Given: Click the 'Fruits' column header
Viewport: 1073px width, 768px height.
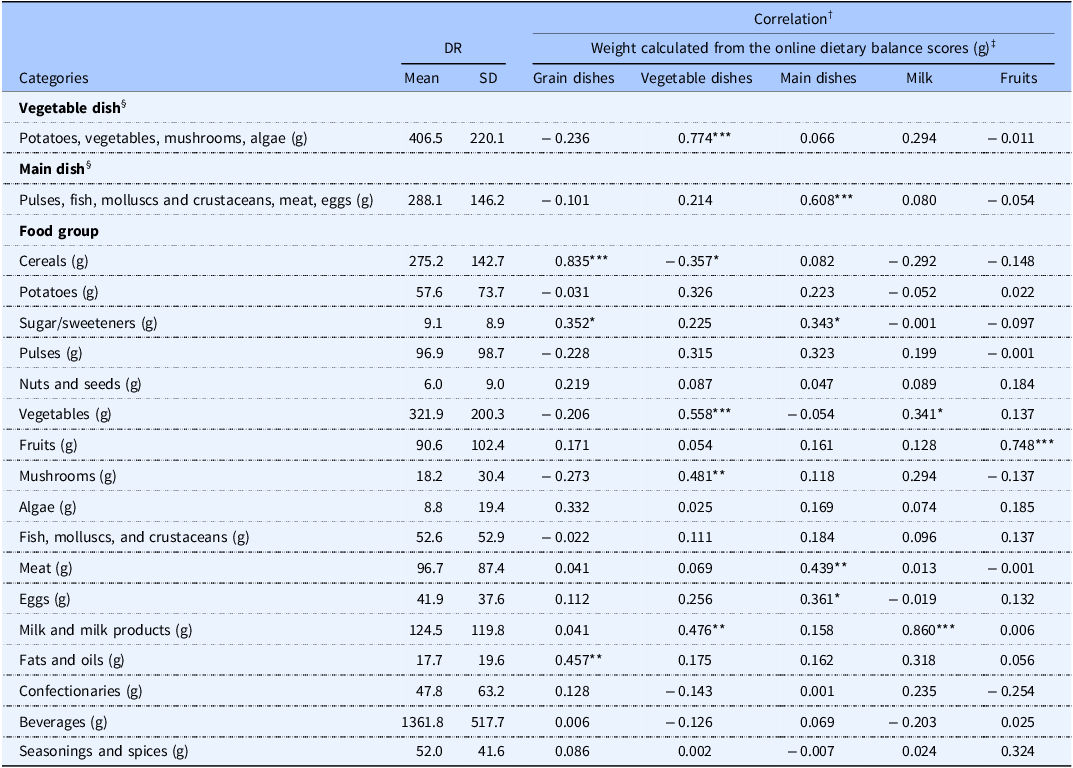Looking at the screenshot, I should click(1017, 78).
